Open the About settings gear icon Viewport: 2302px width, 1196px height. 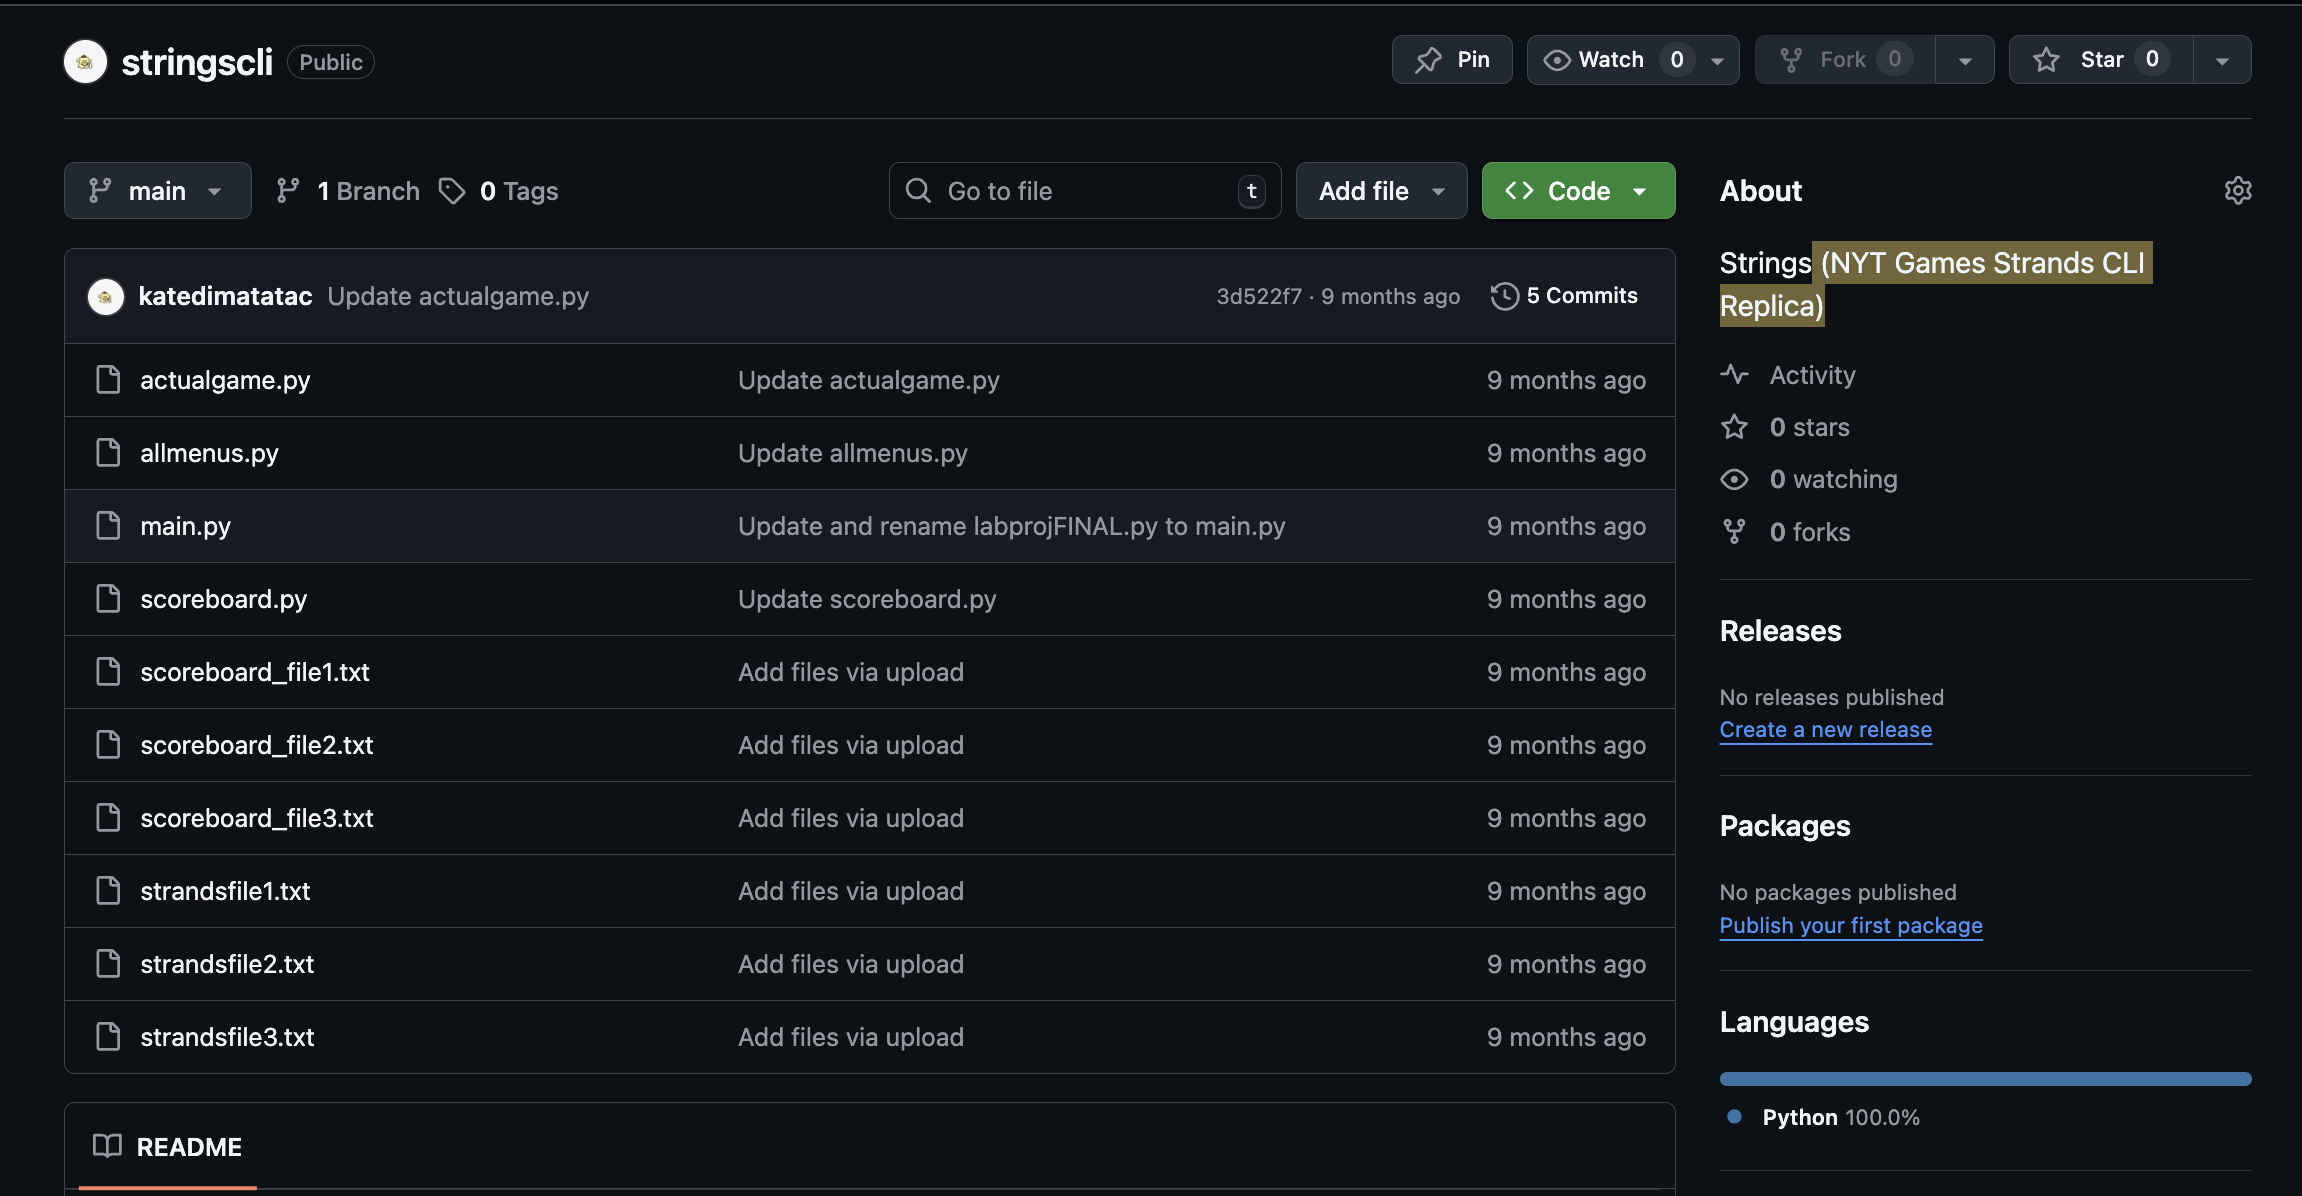pyautogui.click(x=2238, y=191)
